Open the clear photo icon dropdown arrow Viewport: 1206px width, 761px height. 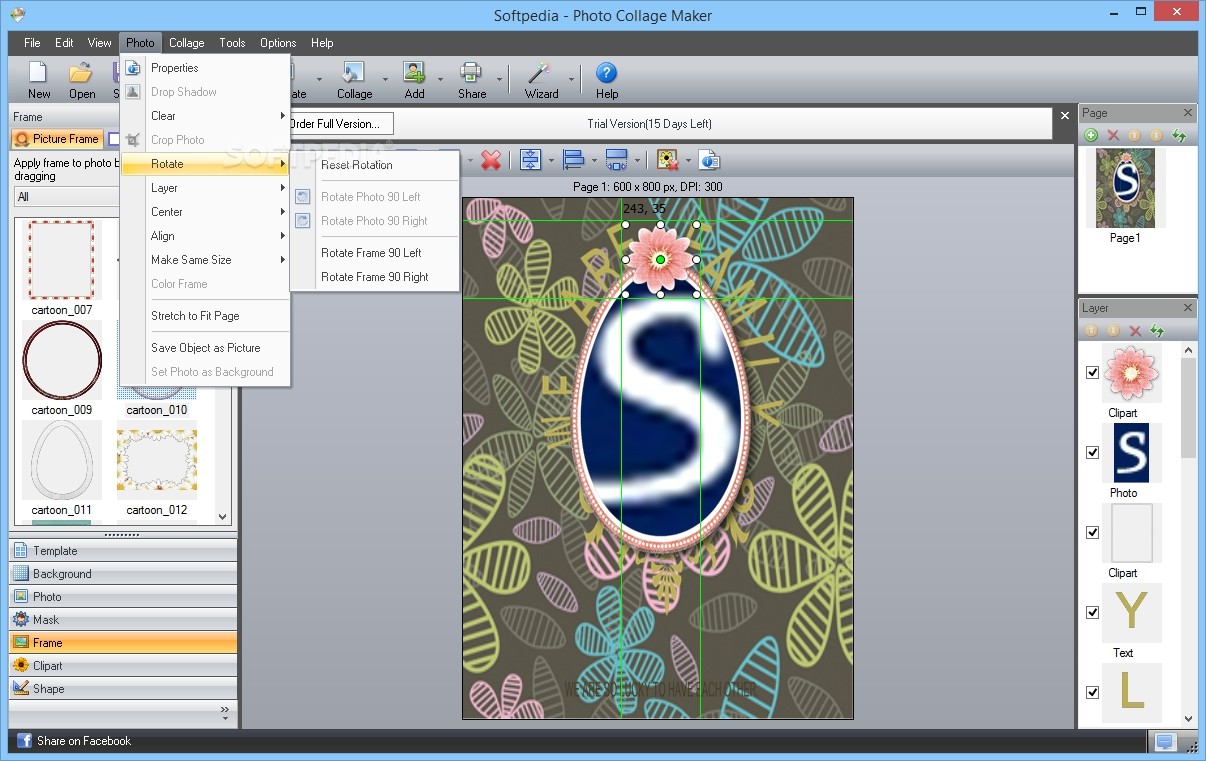tap(687, 161)
